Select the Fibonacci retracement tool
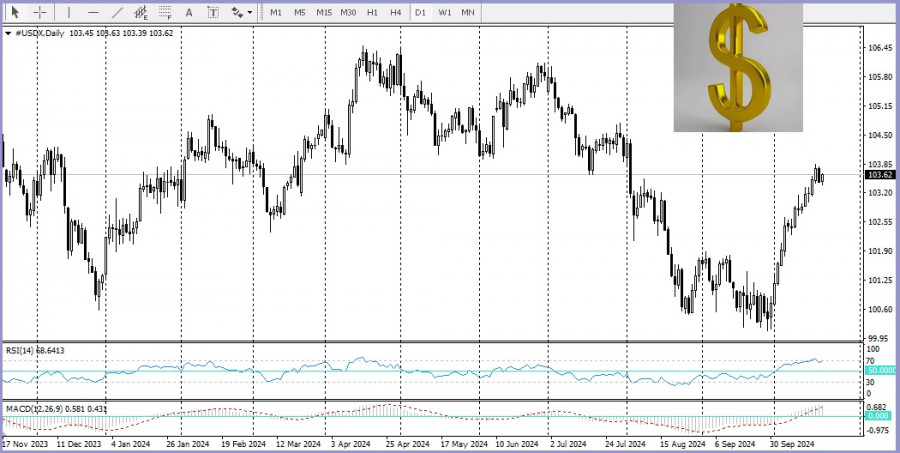900x453 pixels. tap(165, 12)
